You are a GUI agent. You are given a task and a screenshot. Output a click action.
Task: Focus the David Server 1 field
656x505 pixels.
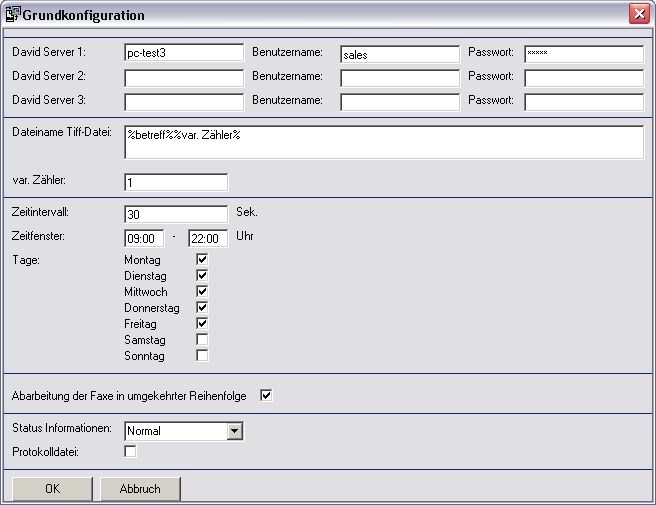click(x=184, y=53)
